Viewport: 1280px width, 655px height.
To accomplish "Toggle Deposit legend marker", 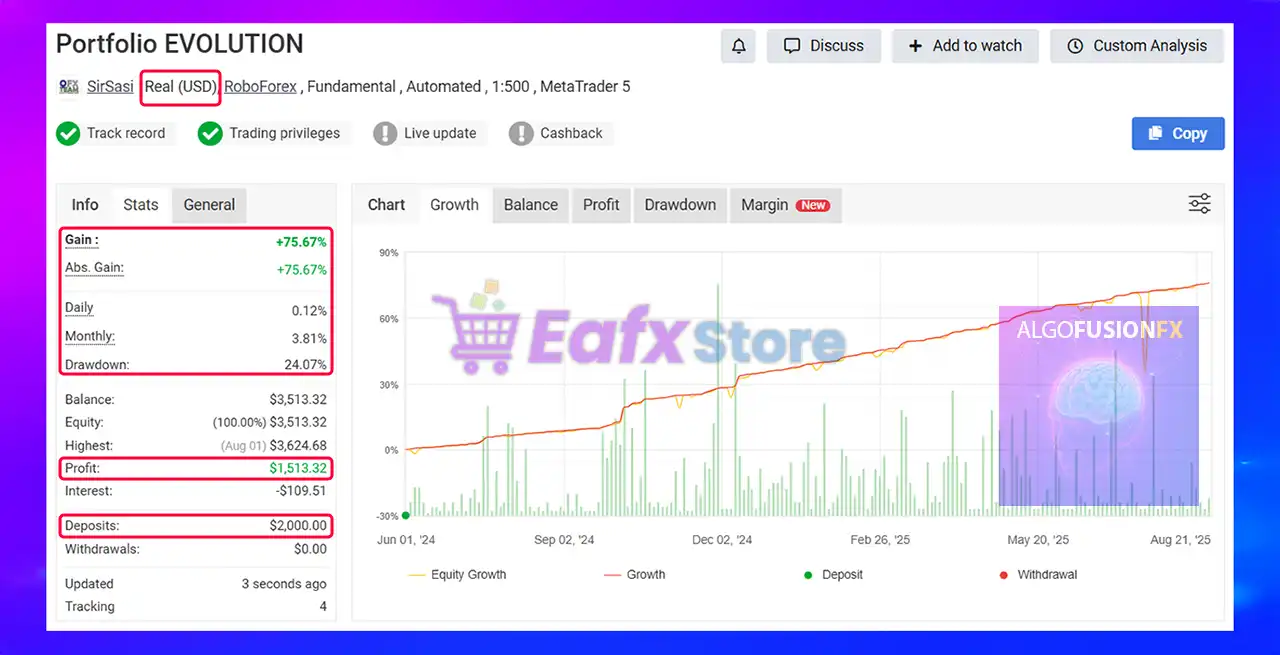I will [x=833, y=575].
